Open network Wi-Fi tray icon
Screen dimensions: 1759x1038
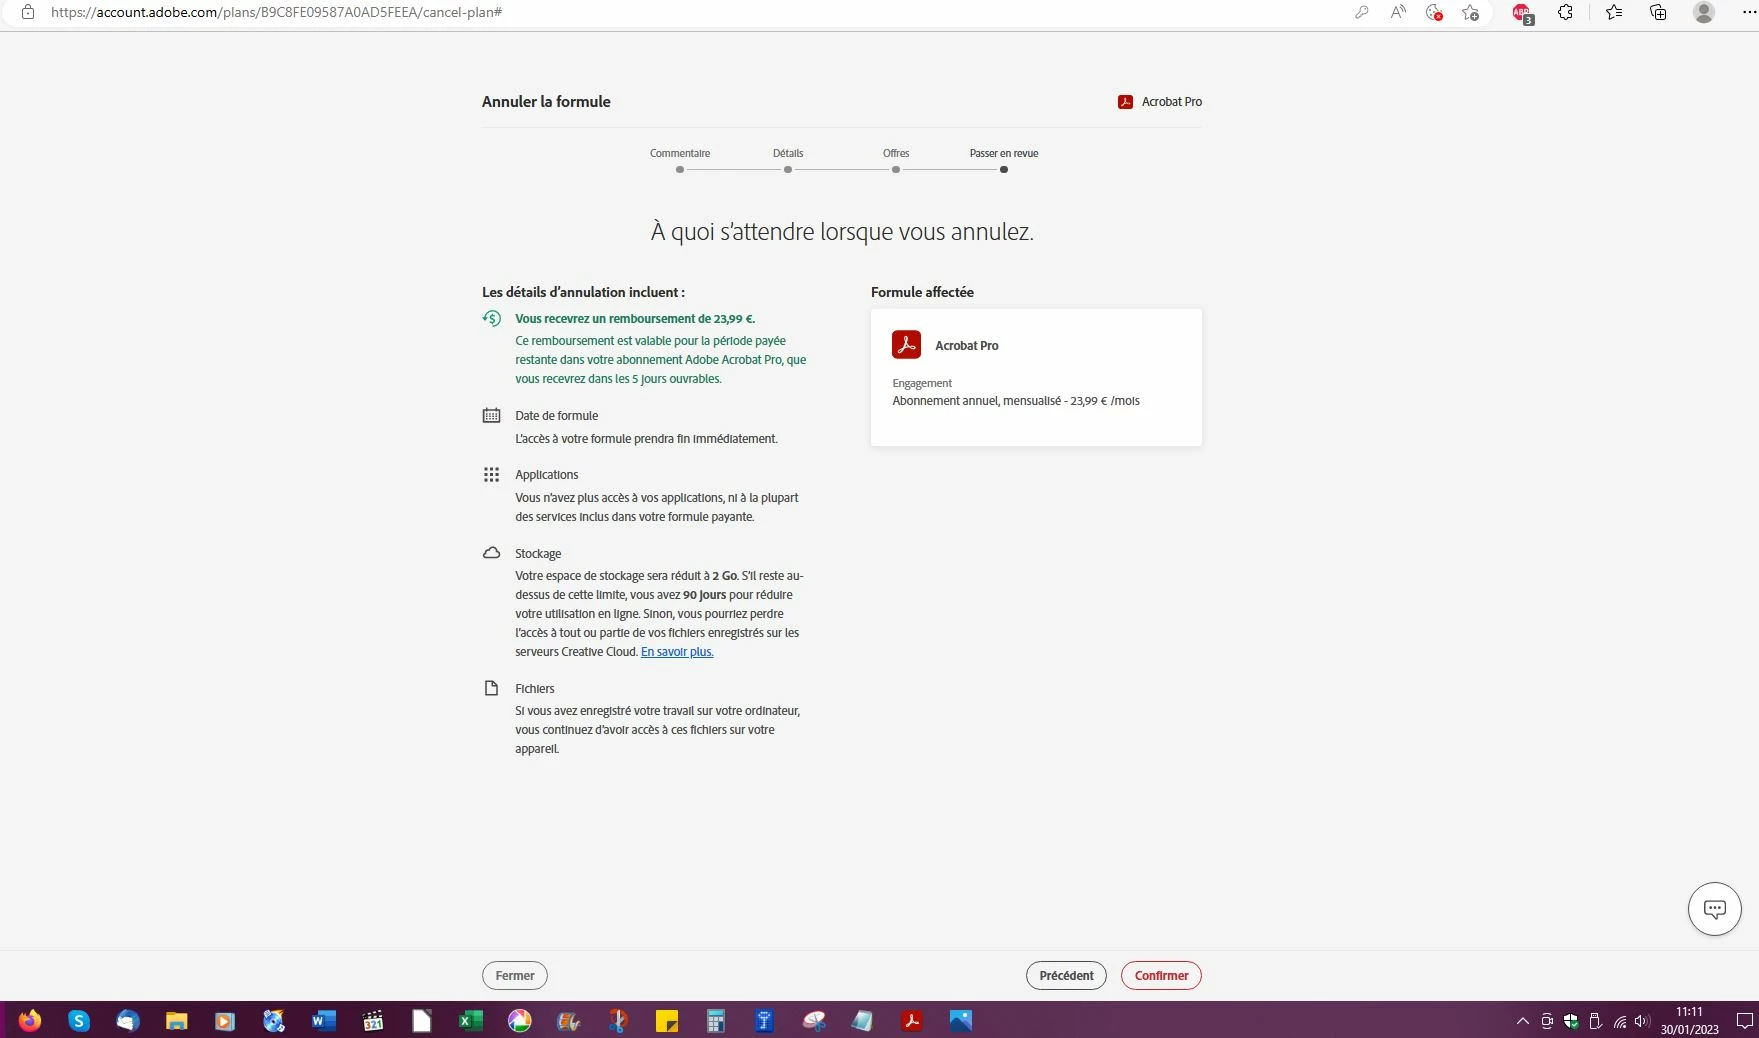1620,1021
